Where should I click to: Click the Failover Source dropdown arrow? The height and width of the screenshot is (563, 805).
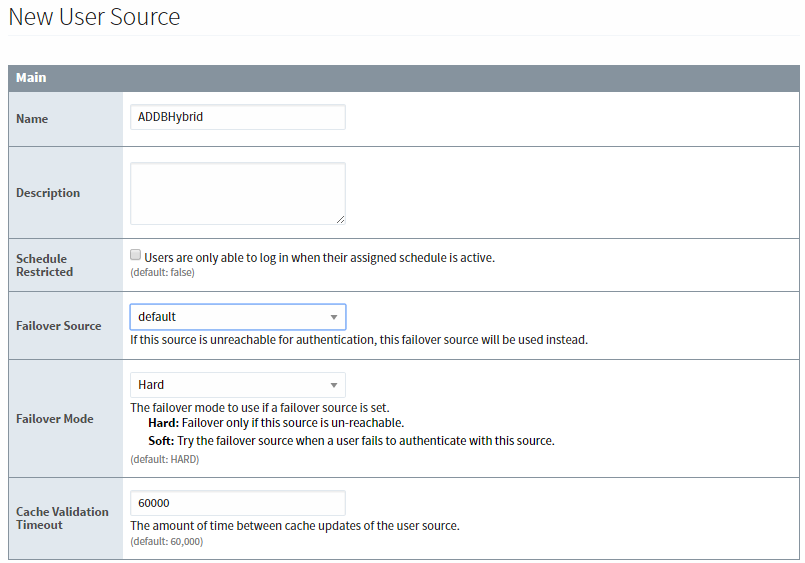[334, 317]
